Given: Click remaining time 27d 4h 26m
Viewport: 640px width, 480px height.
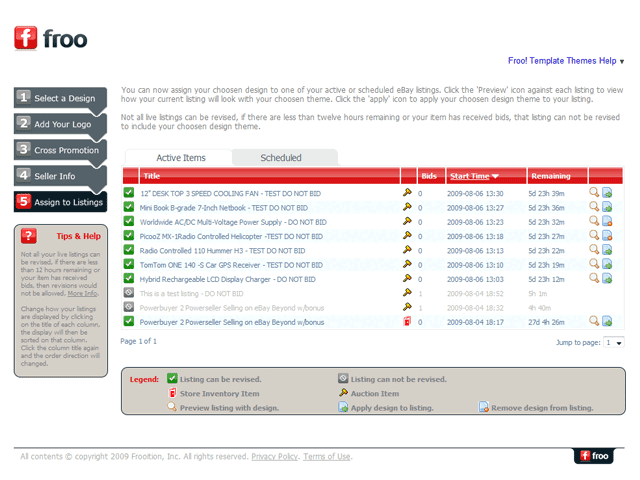Looking at the screenshot, I should (x=546, y=322).
